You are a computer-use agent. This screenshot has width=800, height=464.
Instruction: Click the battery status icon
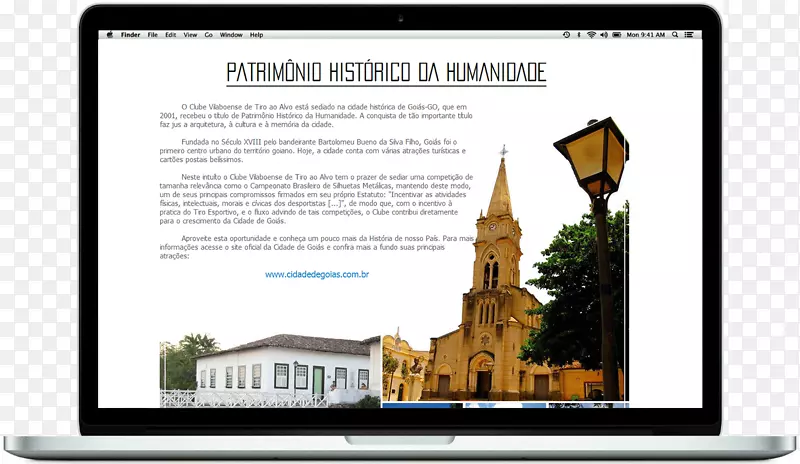pyautogui.click(x=617, y=35)
